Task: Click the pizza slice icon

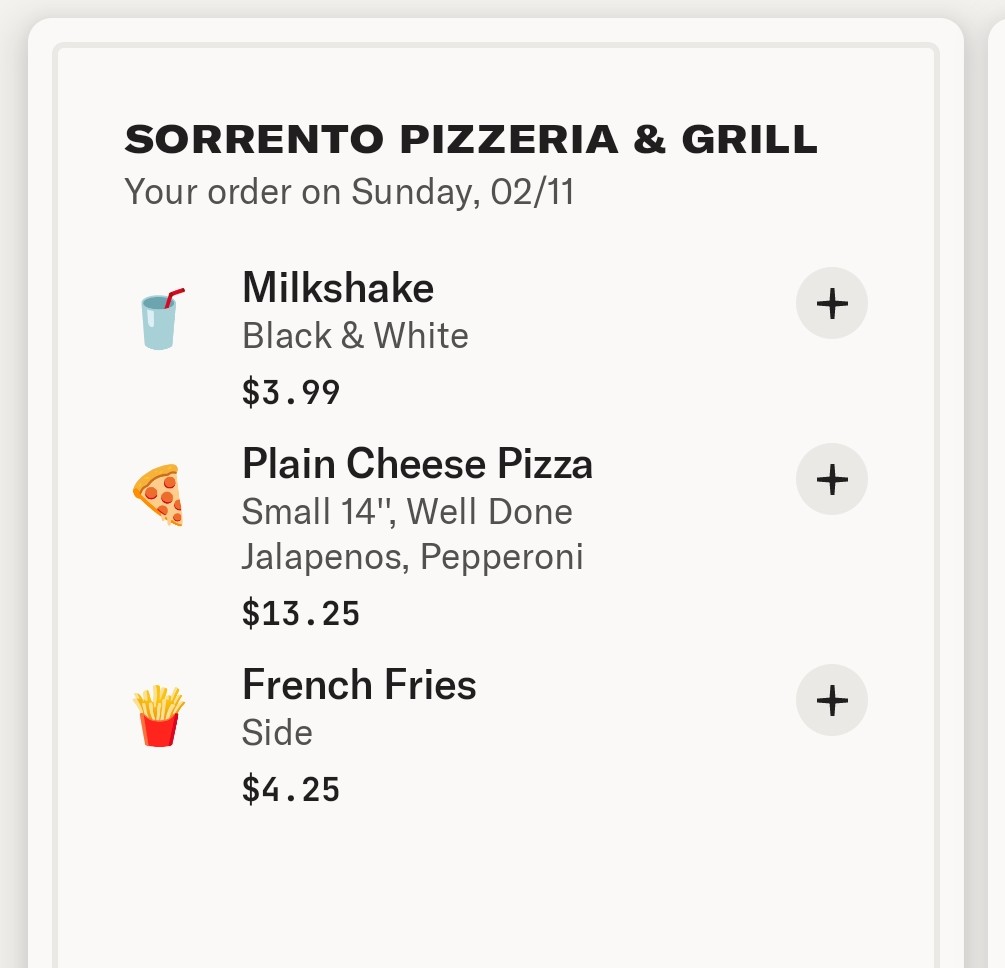Action: 159,494
